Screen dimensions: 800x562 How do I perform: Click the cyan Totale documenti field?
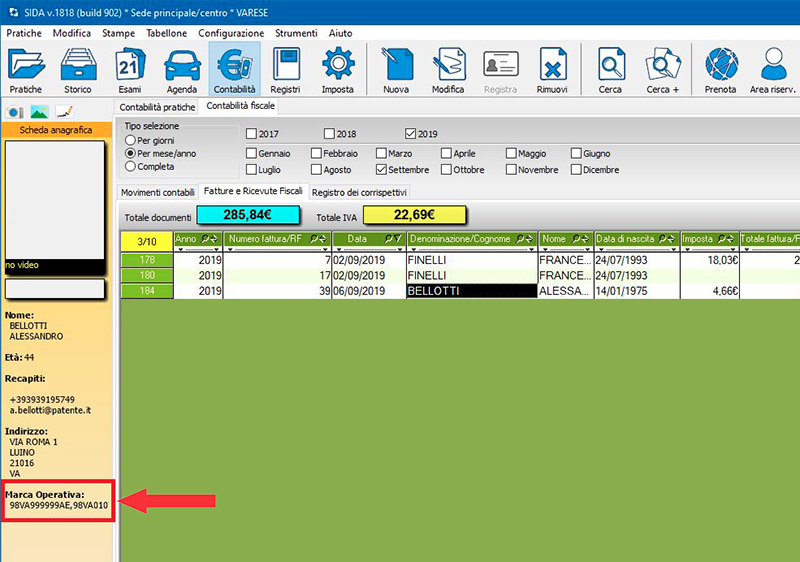pyautogui.click(x=248, y=215)
